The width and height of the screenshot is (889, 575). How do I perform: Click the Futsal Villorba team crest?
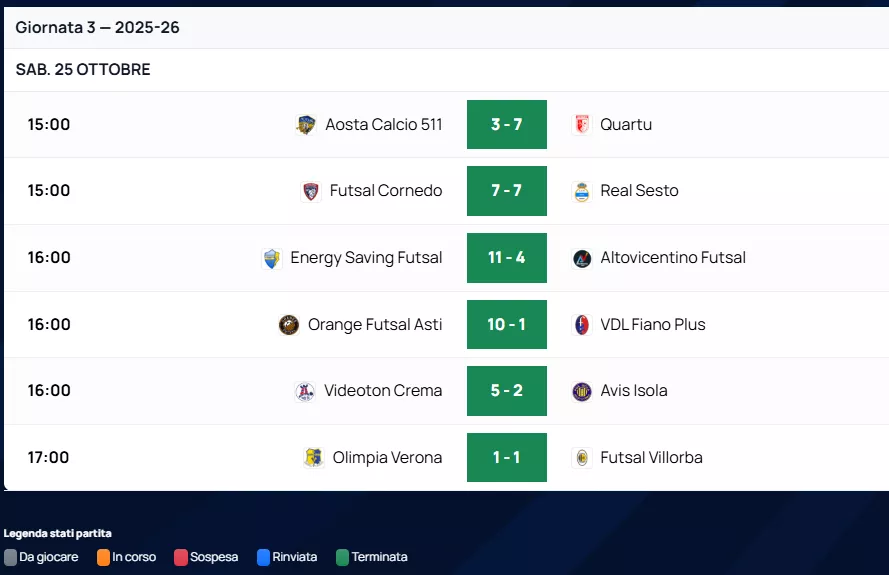tap(582, 458)
